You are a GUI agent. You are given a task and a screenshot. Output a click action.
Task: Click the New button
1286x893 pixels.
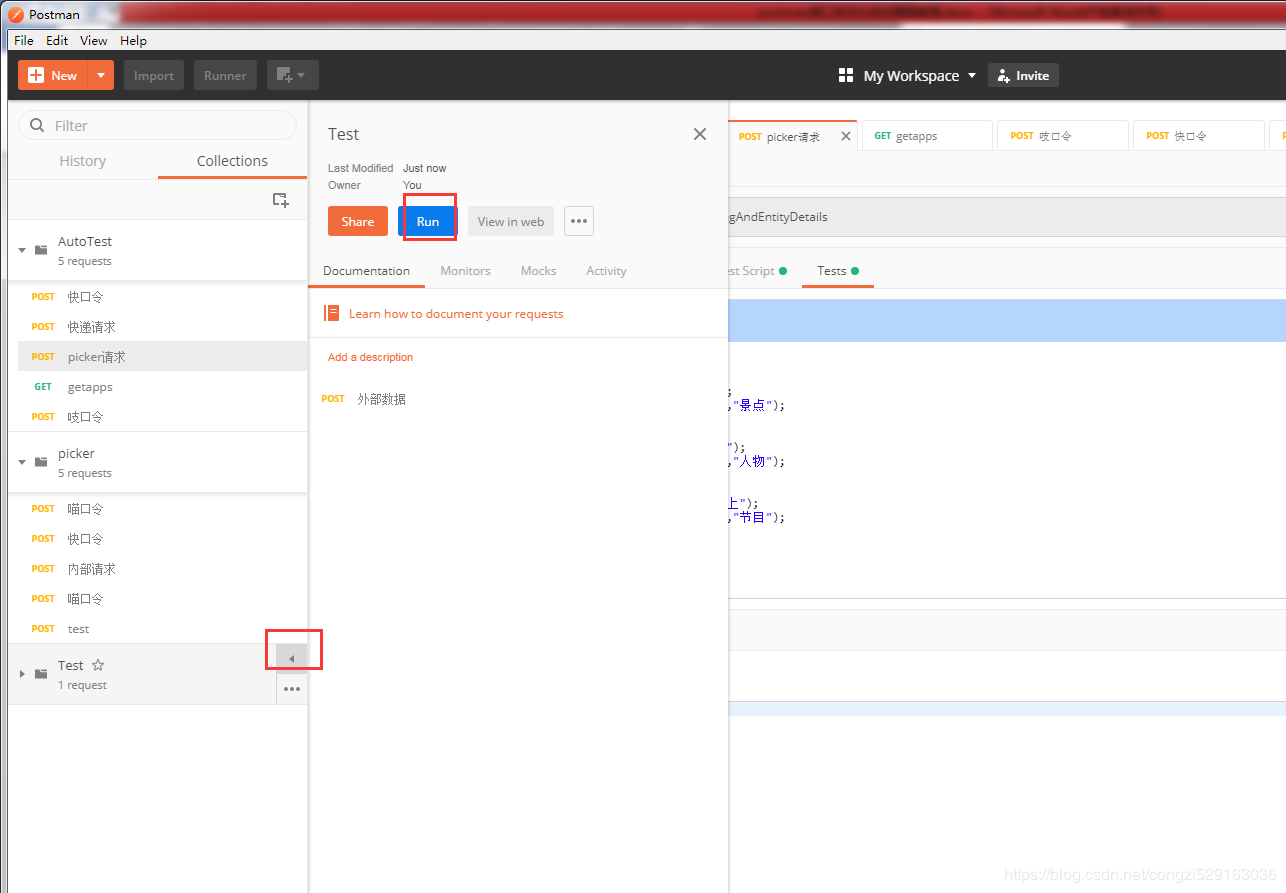tap(53, 75)
